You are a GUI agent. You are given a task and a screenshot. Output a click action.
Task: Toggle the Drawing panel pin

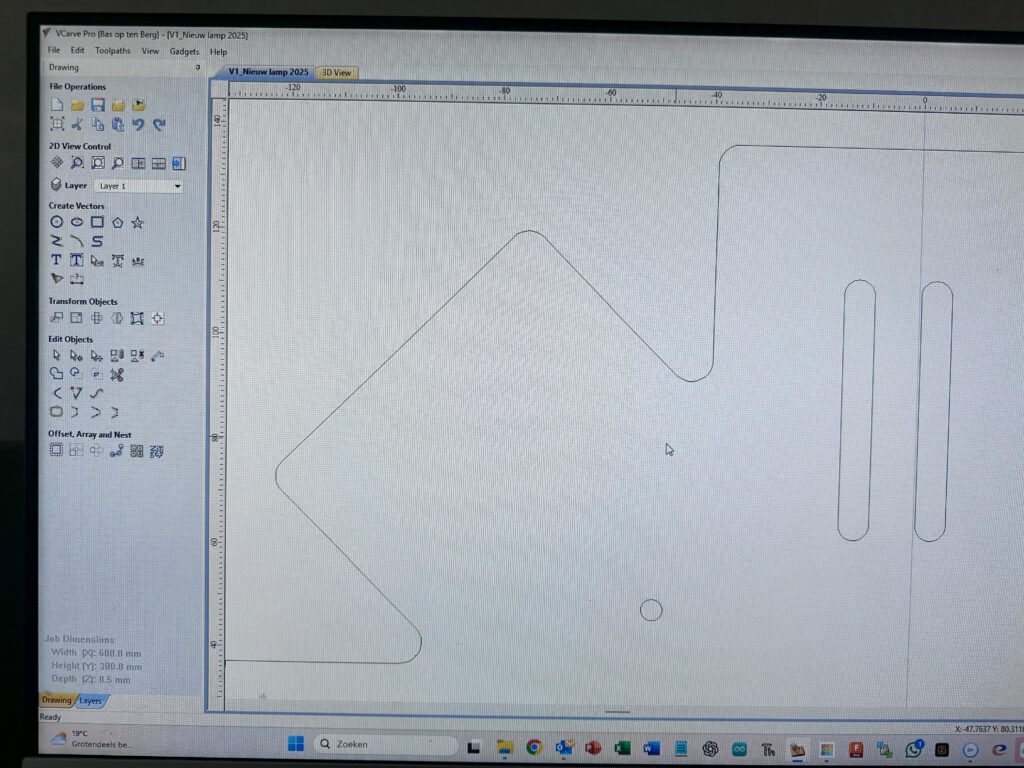[x=198, y=67]
